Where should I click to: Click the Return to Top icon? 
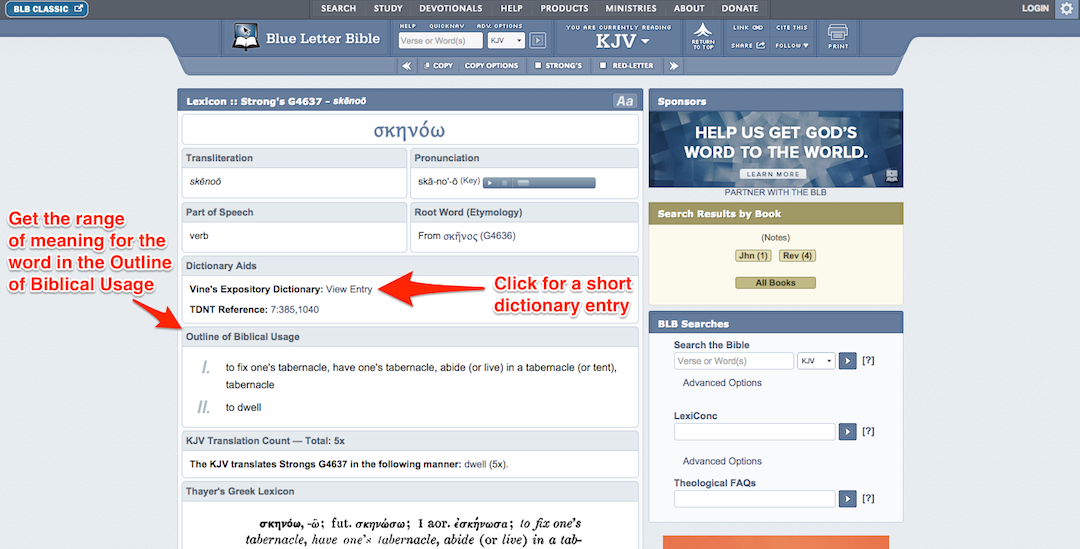point(703,36)
